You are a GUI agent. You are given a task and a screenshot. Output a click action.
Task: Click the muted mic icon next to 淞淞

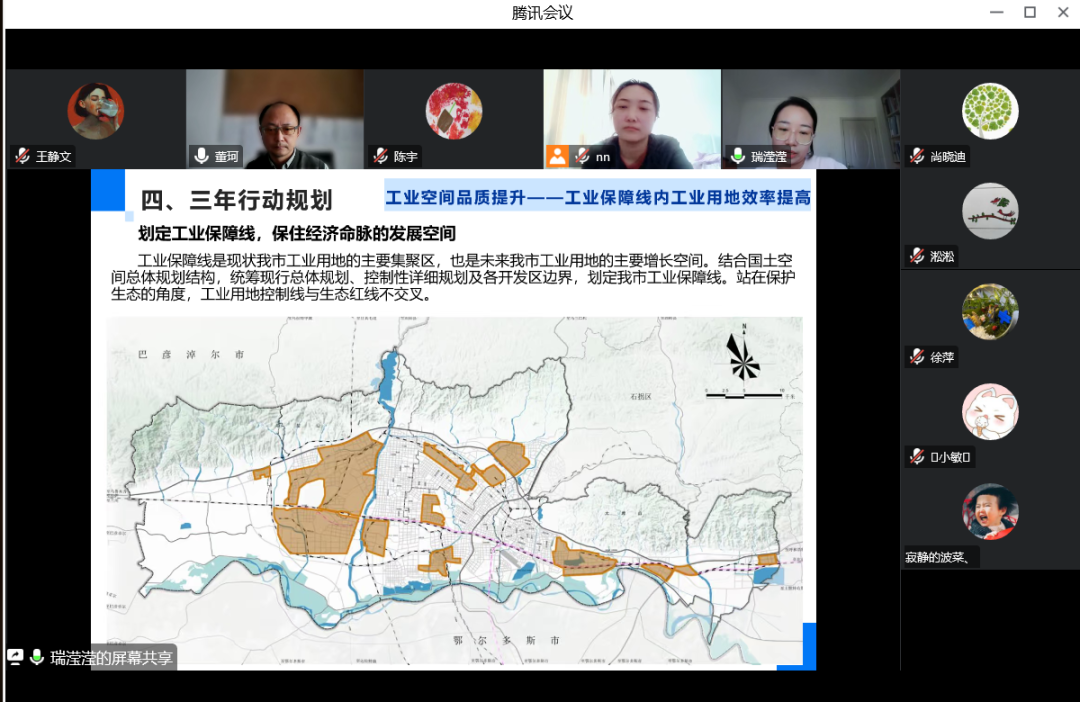[x=917, y=256]
